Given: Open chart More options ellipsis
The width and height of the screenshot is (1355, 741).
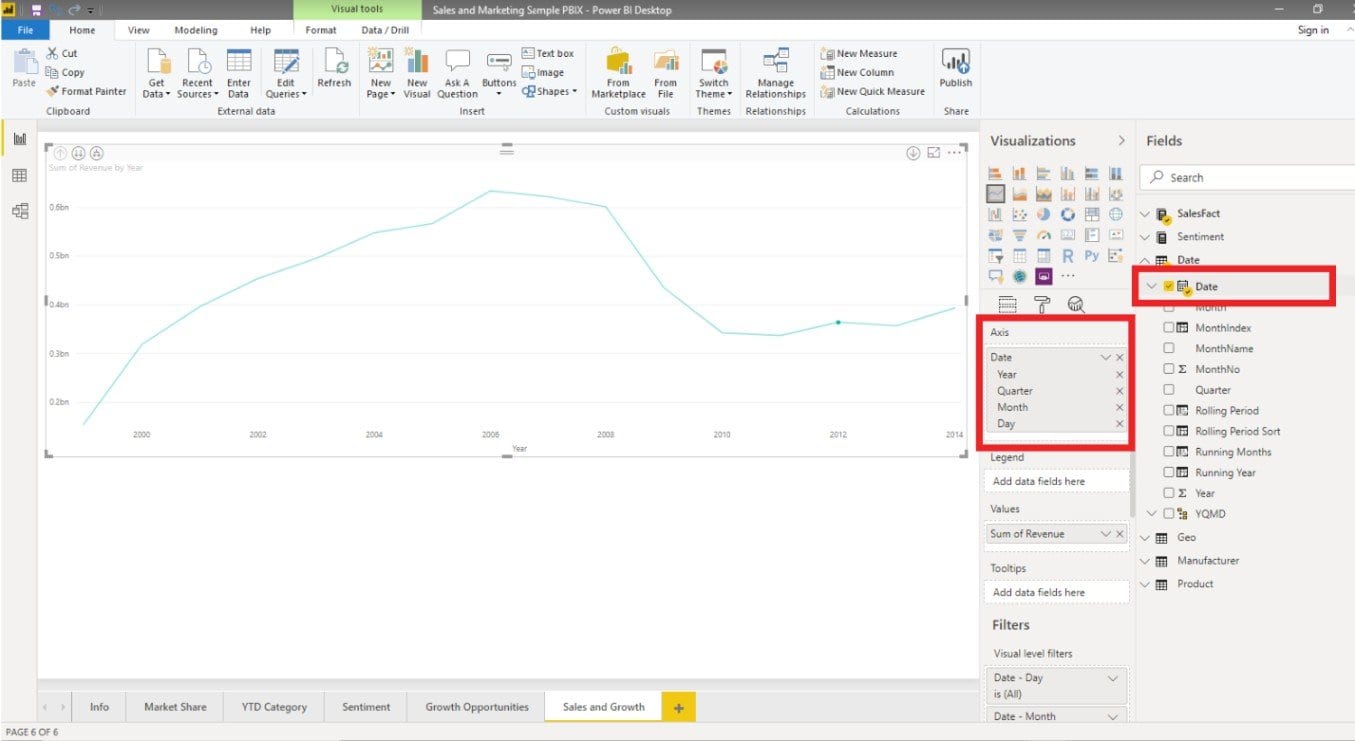Looking at the screenshot, I should click(x=954, y=153).
